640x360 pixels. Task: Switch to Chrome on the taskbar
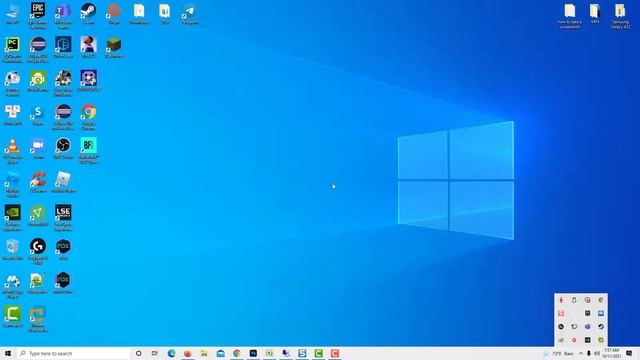coord(237,353)
